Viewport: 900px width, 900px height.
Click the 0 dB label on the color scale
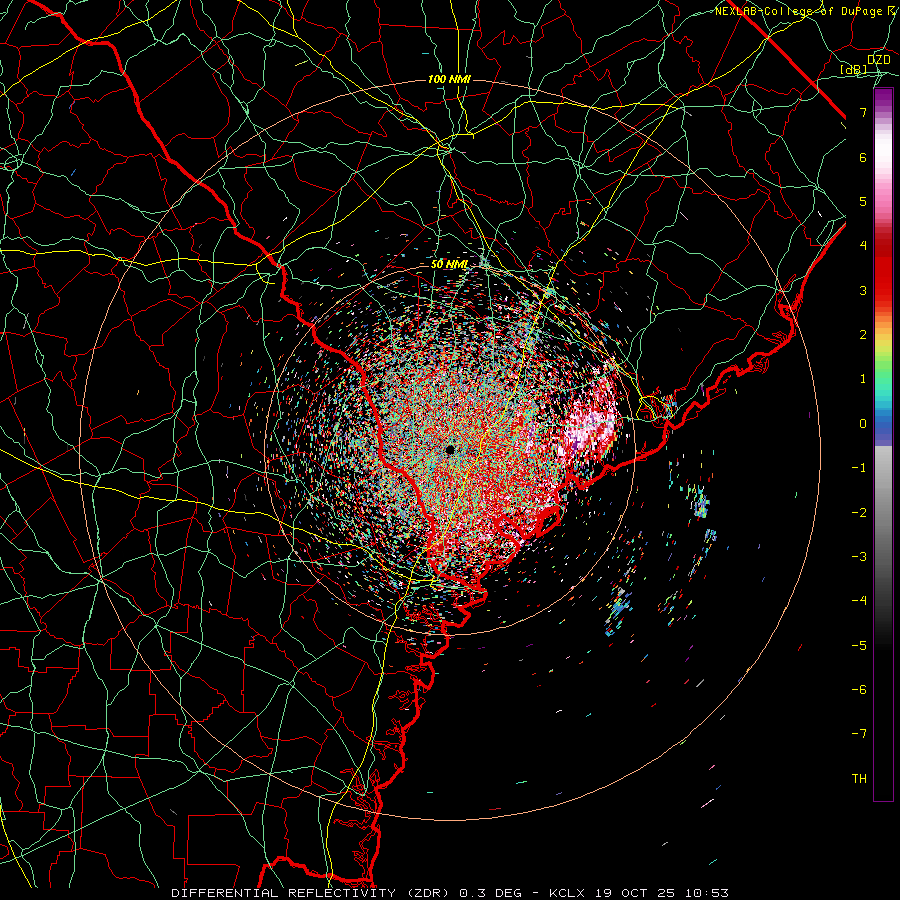click(863, 424)
